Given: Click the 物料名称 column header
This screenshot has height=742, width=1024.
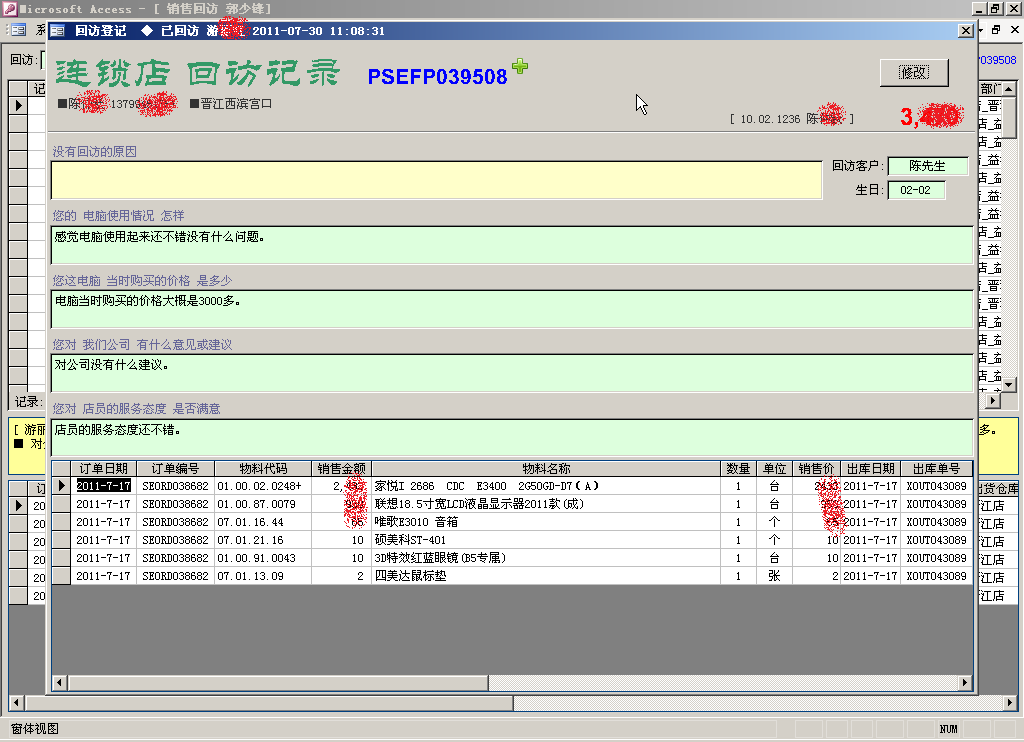Looking at the screenshot, I should pyautogui.click(x=546, y=468).
